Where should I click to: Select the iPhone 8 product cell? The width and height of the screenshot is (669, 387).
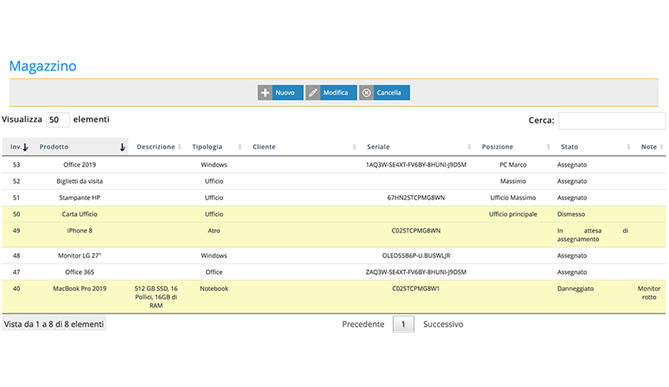80,231
